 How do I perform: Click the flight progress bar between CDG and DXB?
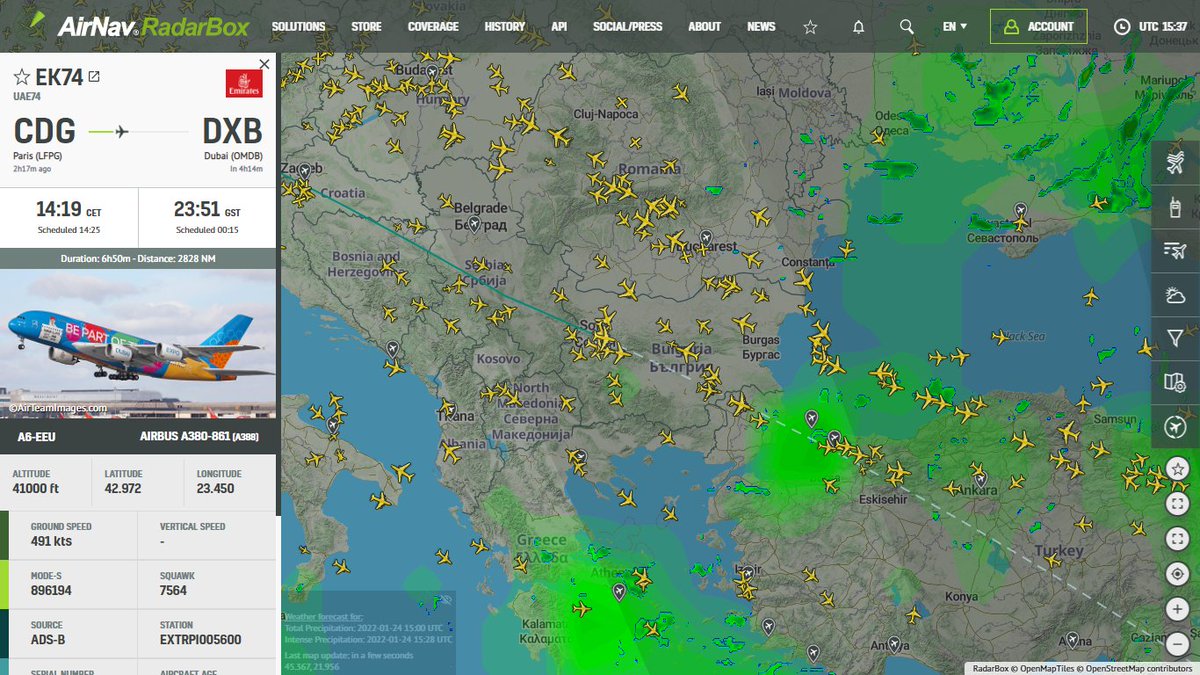pyautogui.click(x=138, y=131)
